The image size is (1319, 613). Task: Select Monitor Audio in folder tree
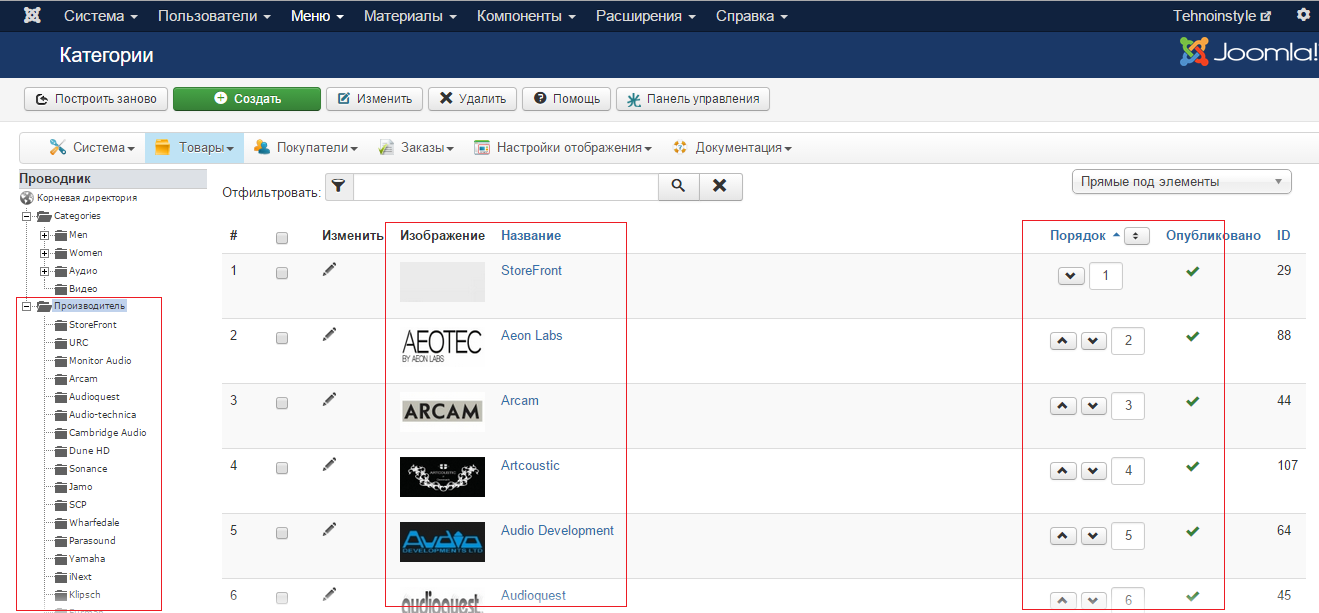[100, 361]
